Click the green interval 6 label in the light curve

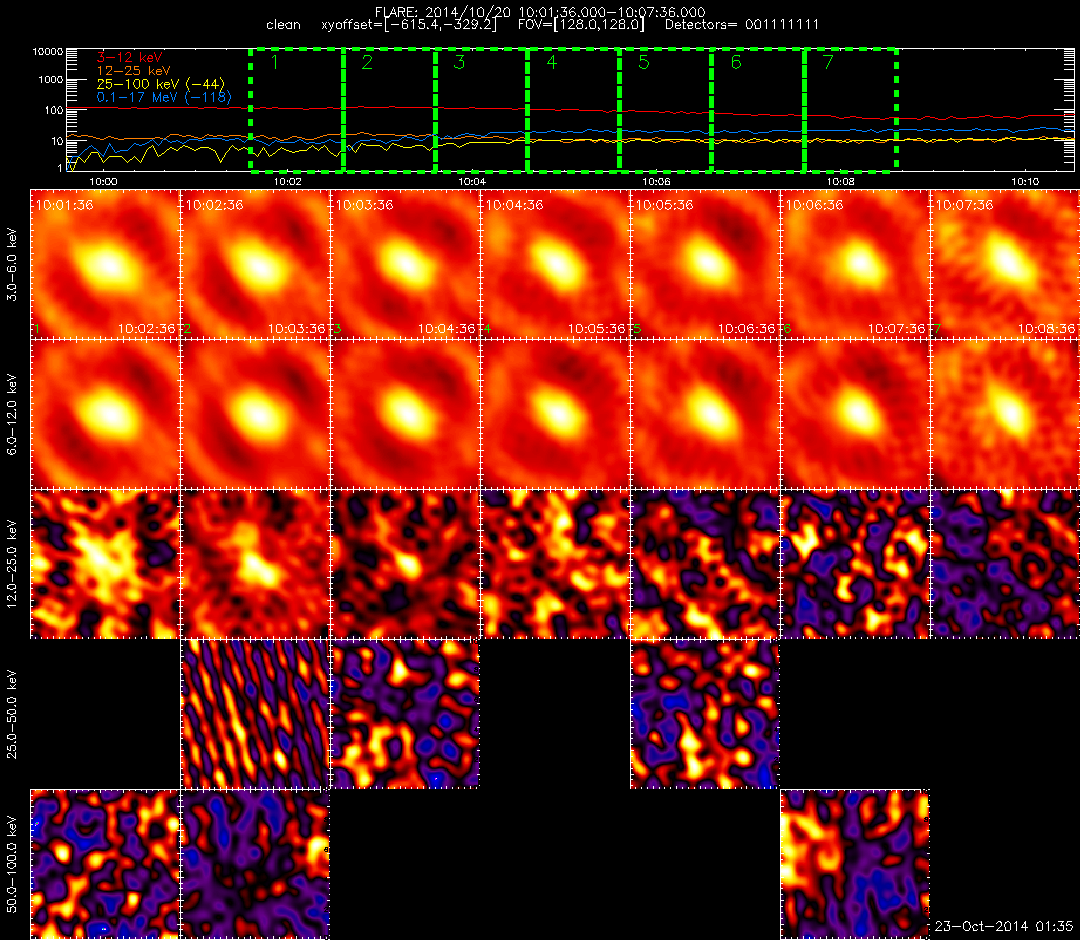pyautogui.click(x=736, y=62)
